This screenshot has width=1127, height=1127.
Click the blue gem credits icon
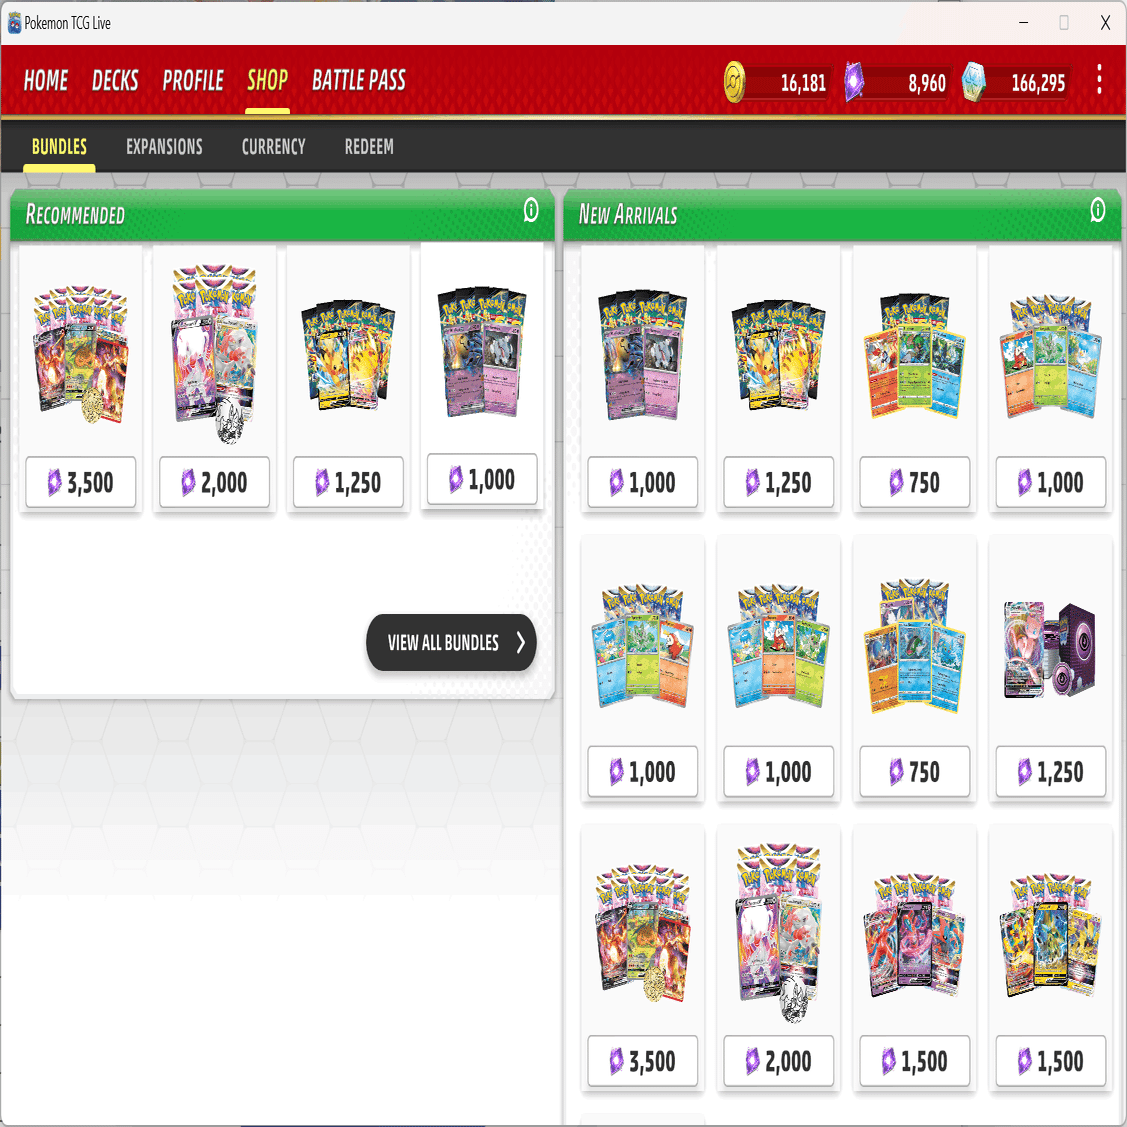point(973,82)
